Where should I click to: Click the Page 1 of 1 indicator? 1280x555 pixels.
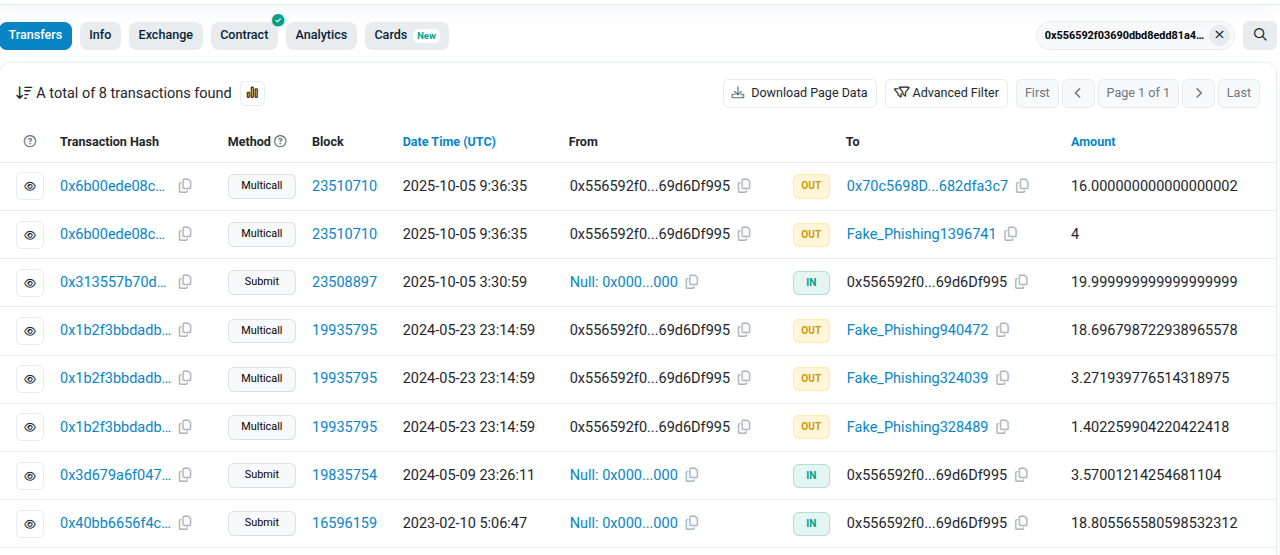1138,93
